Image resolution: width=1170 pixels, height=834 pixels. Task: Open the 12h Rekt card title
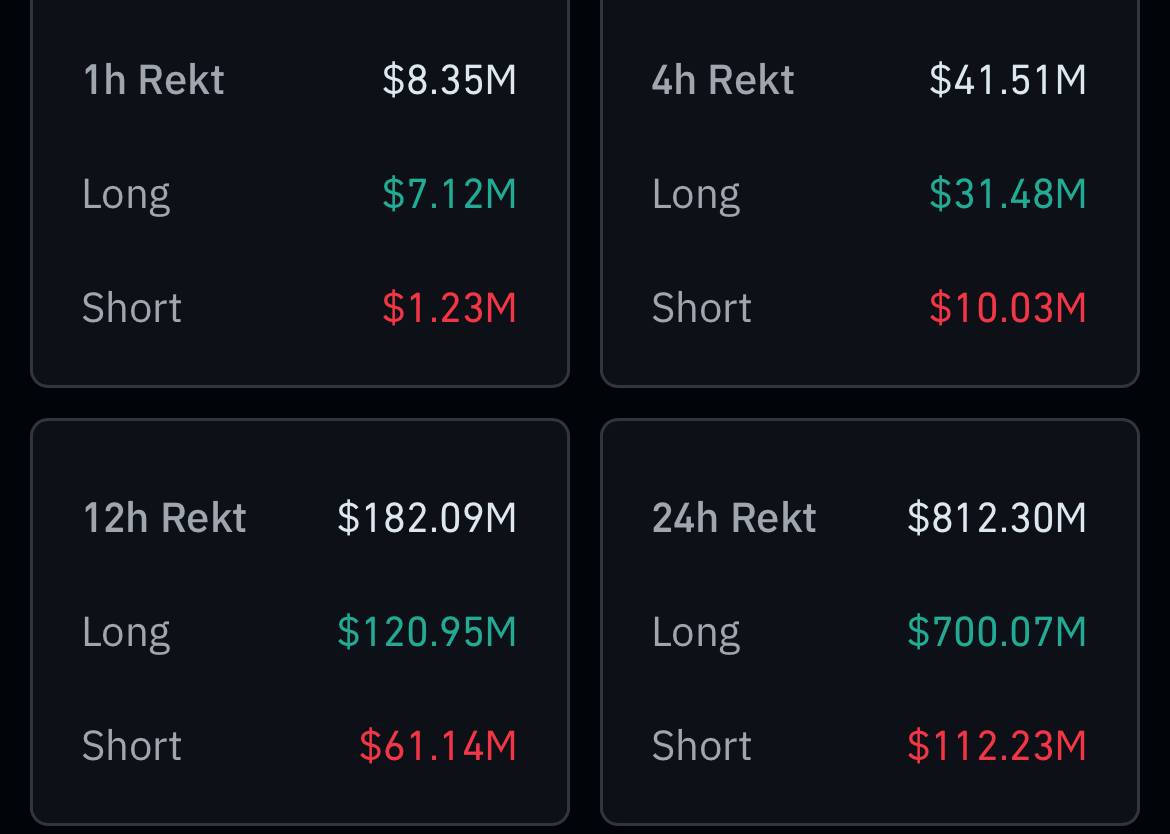[165, 518]
